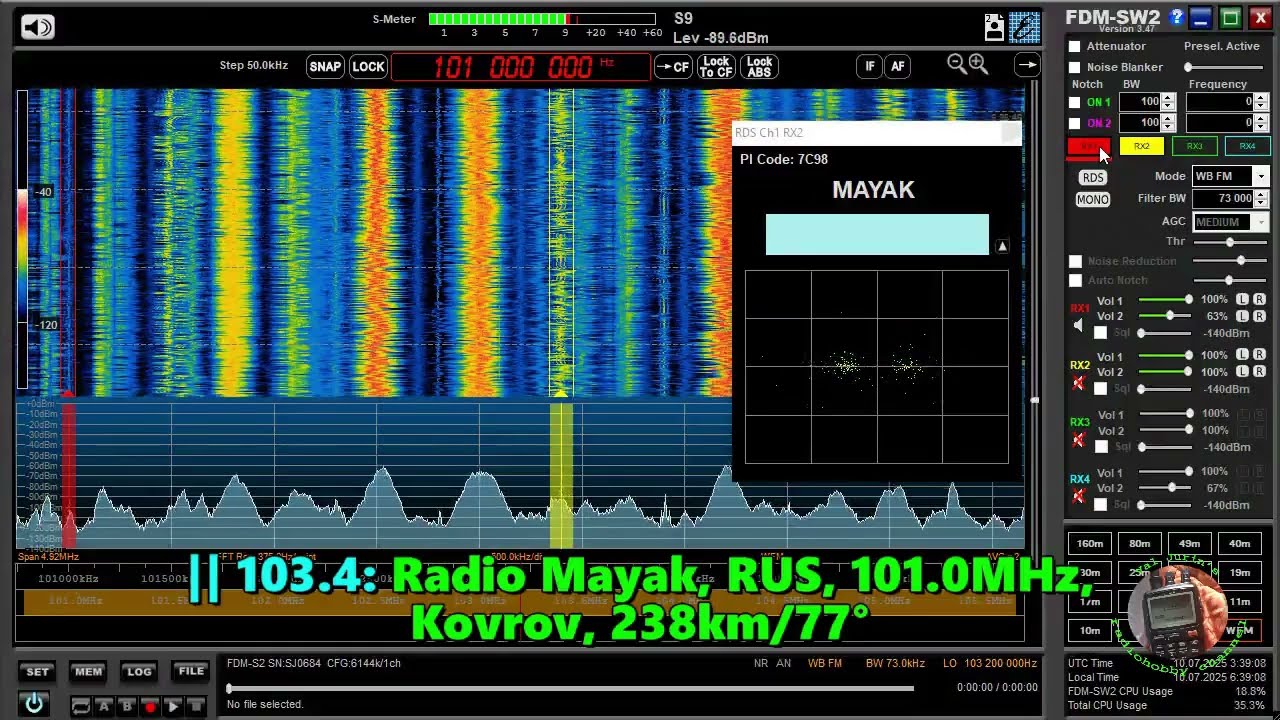Viewport: 1280px width, 720px height.
Task: Toggle RX1 Vol 1 left channel
Action: [x=1242, y=300]
